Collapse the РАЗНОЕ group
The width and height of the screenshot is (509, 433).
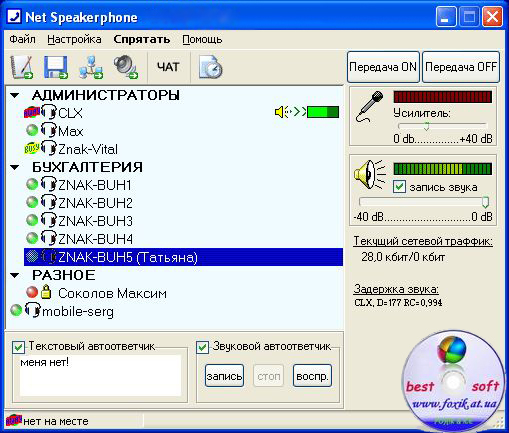pos(15,275)
